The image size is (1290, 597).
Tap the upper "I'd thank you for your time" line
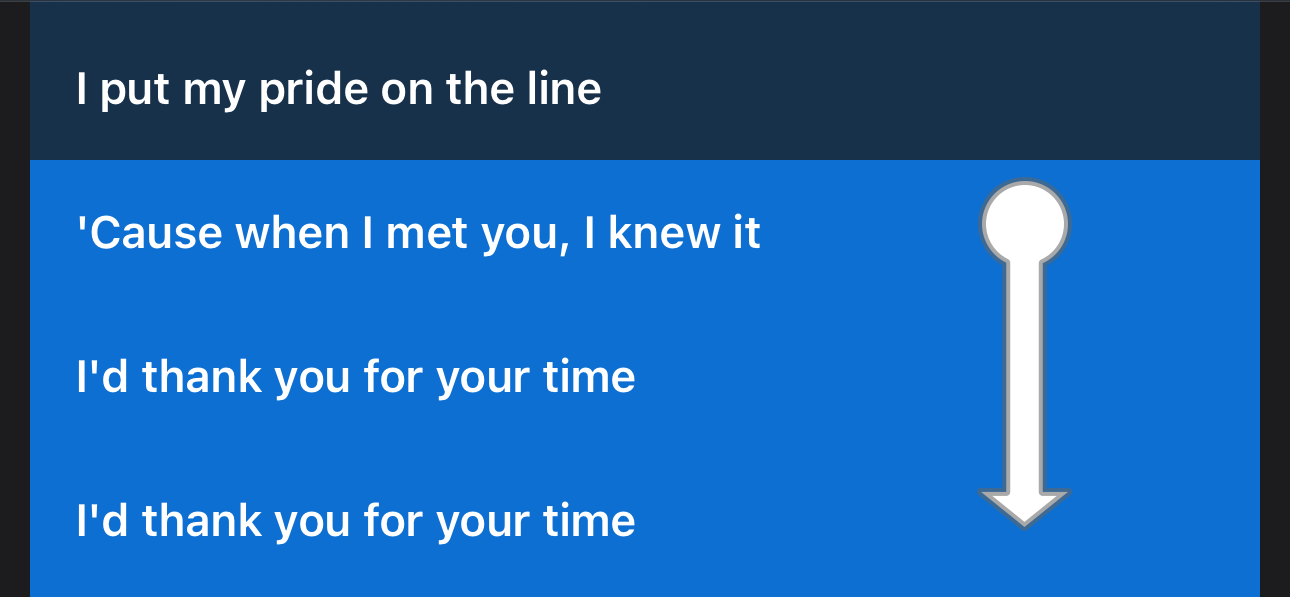pos(356,377)
